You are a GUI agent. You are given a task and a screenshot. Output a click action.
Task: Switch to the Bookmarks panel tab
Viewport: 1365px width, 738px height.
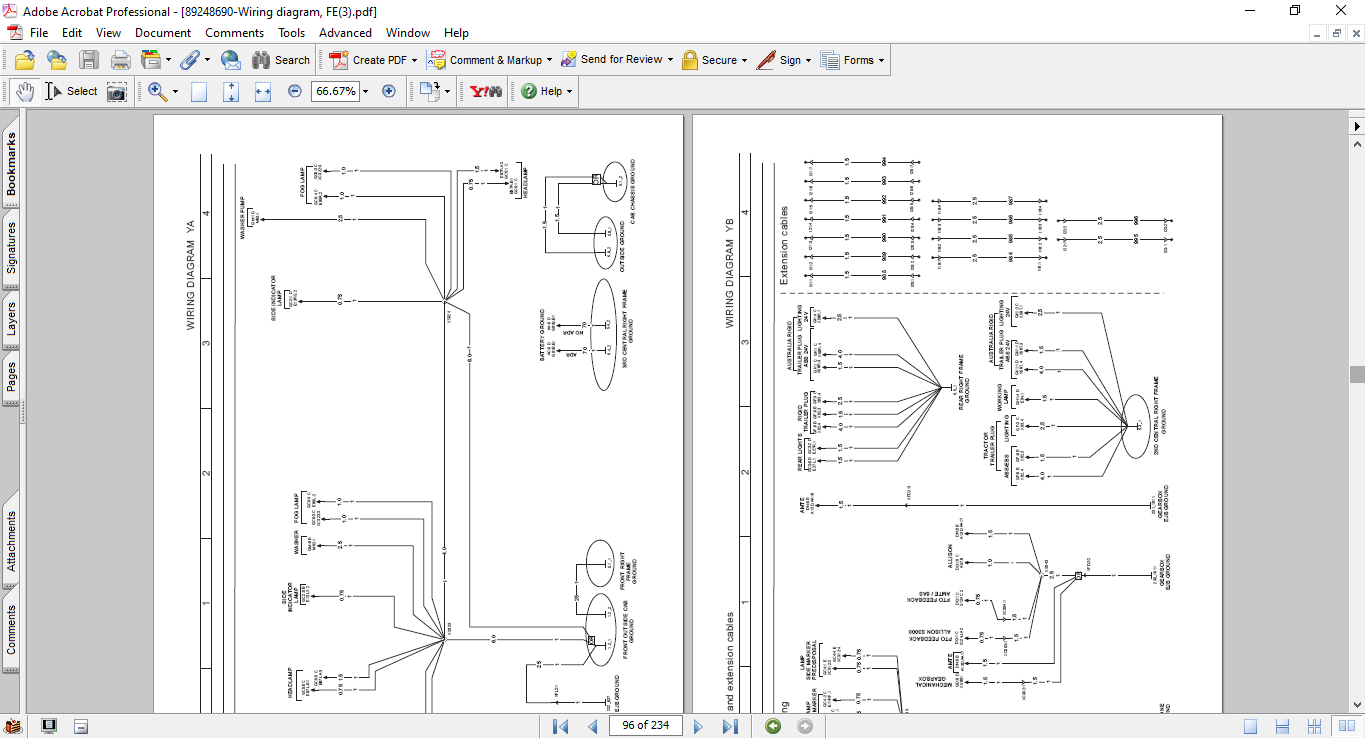click(x=11, y=165)
